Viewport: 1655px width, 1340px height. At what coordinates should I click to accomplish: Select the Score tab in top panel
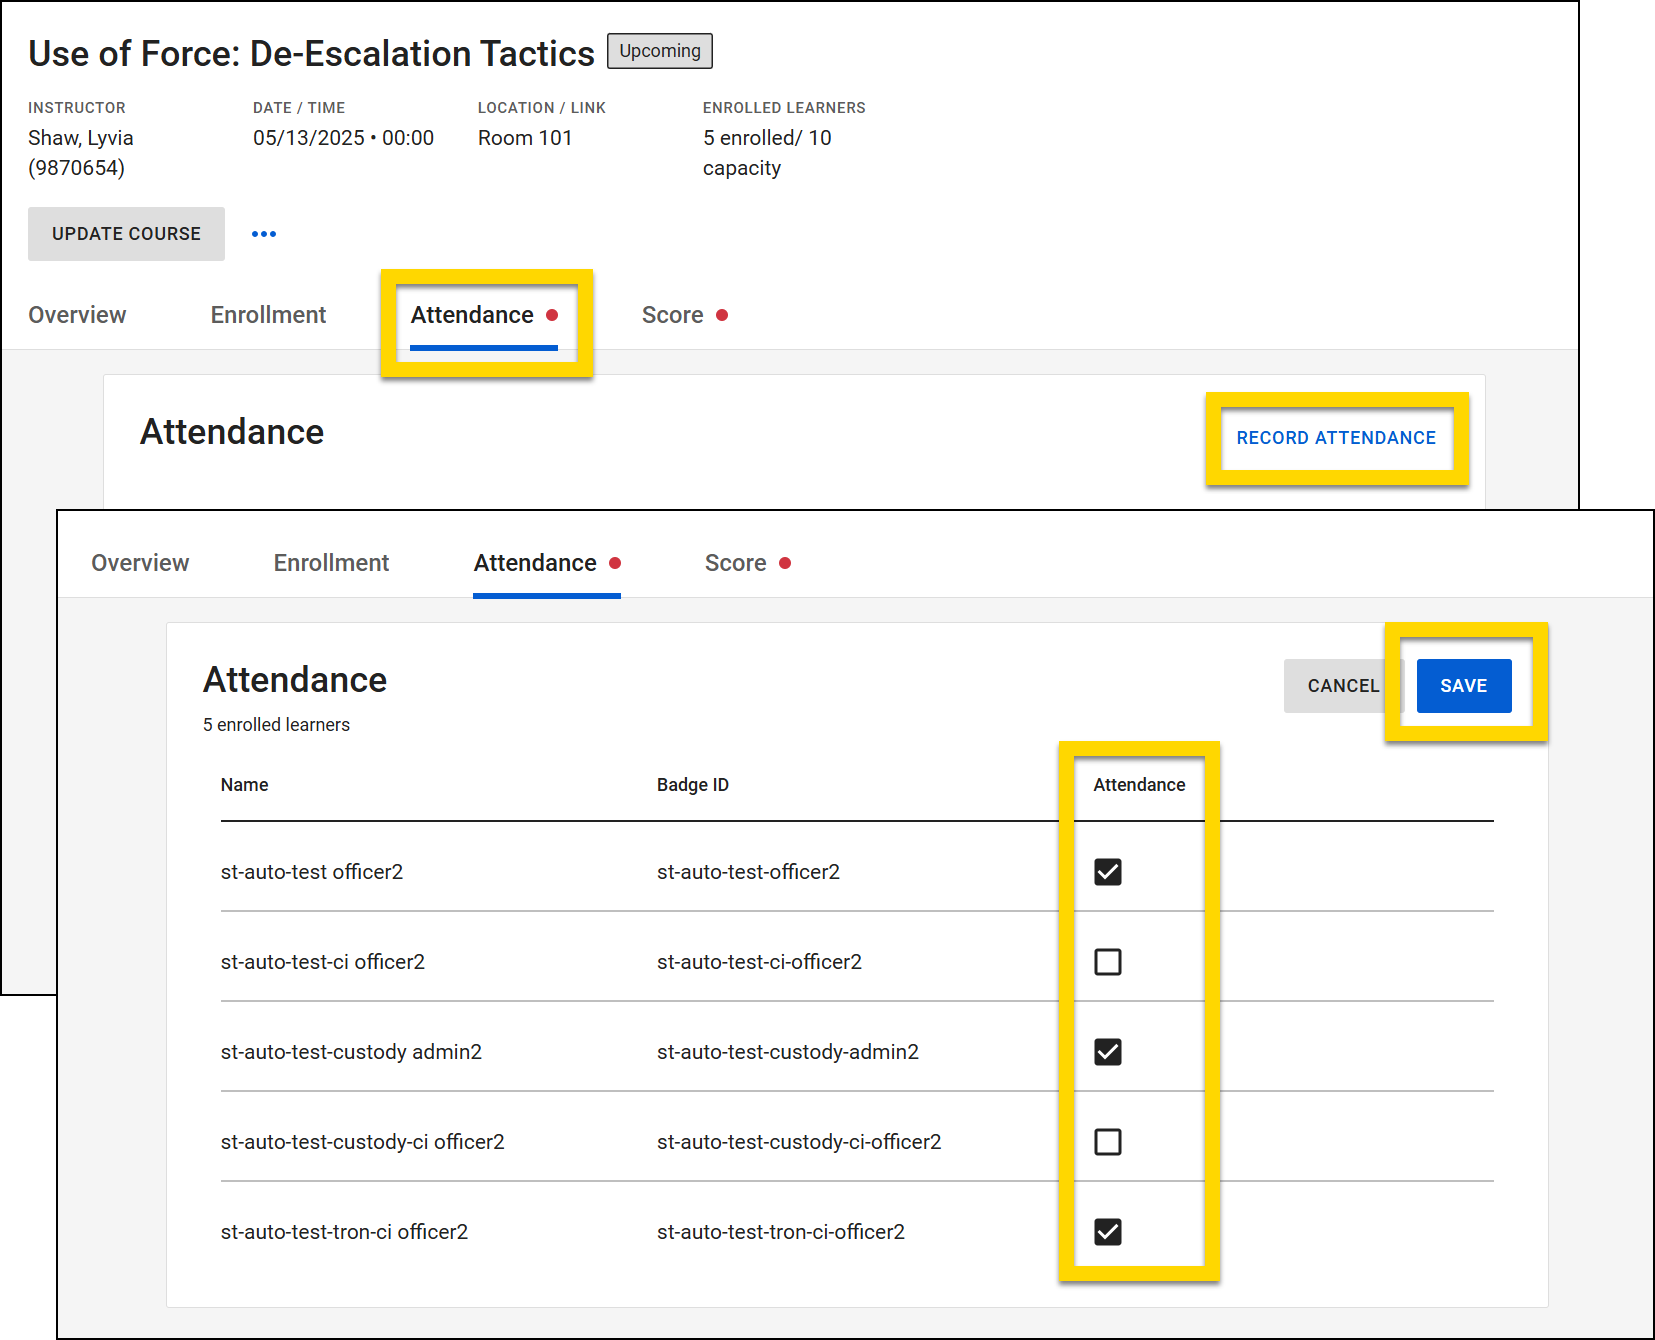(672, 315)
